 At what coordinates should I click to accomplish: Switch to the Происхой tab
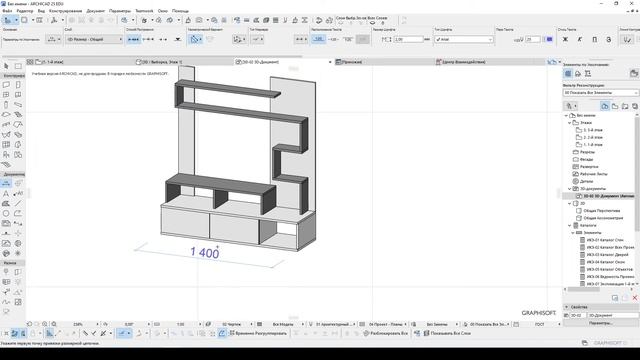coord(384,62)
